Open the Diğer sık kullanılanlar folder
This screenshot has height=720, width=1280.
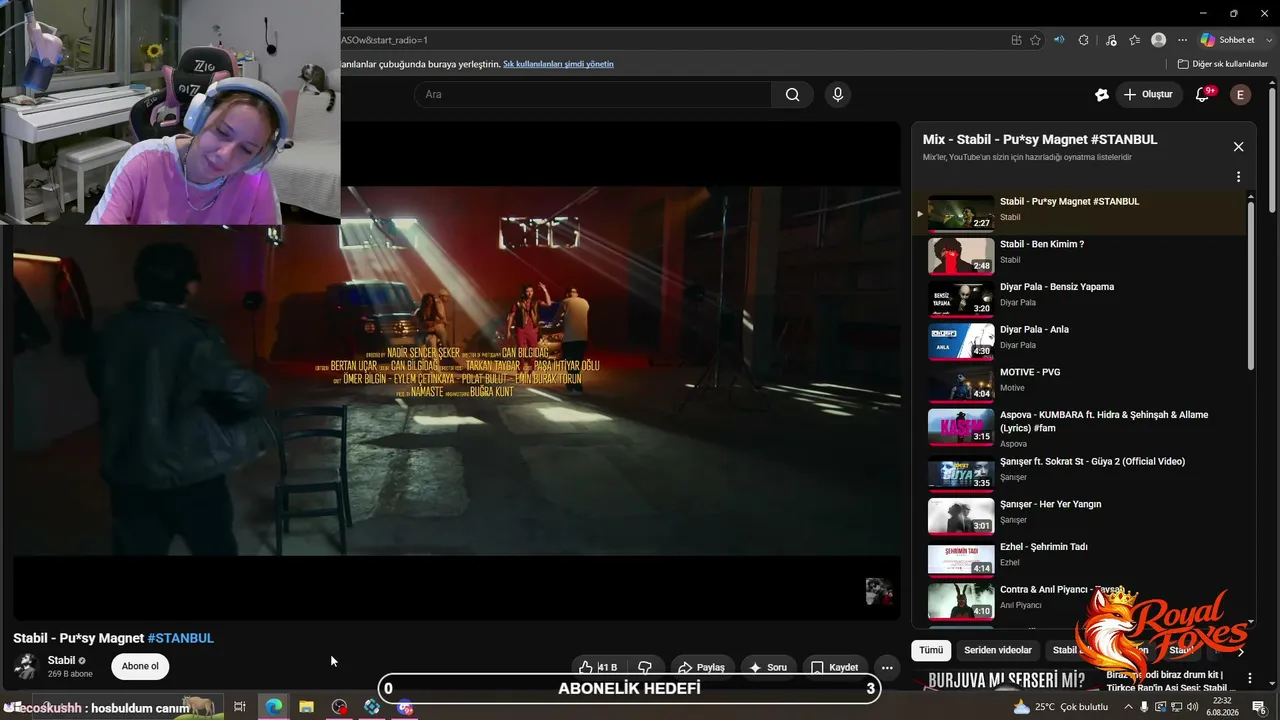tap(1222, 64)
